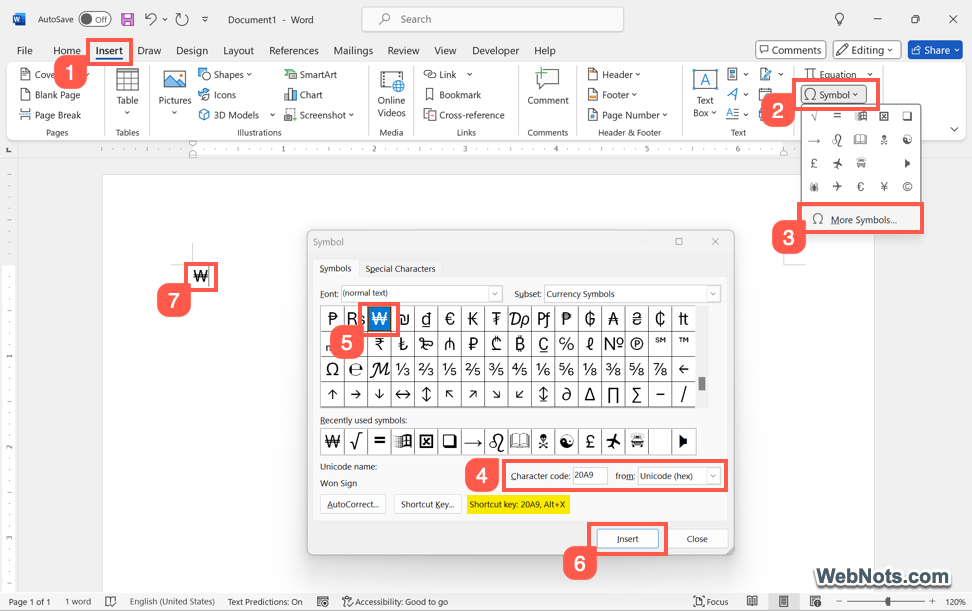The height and width of the screenshot is (611, 972).
Task: Insert a Page Break
Action: tap(50, 115)
